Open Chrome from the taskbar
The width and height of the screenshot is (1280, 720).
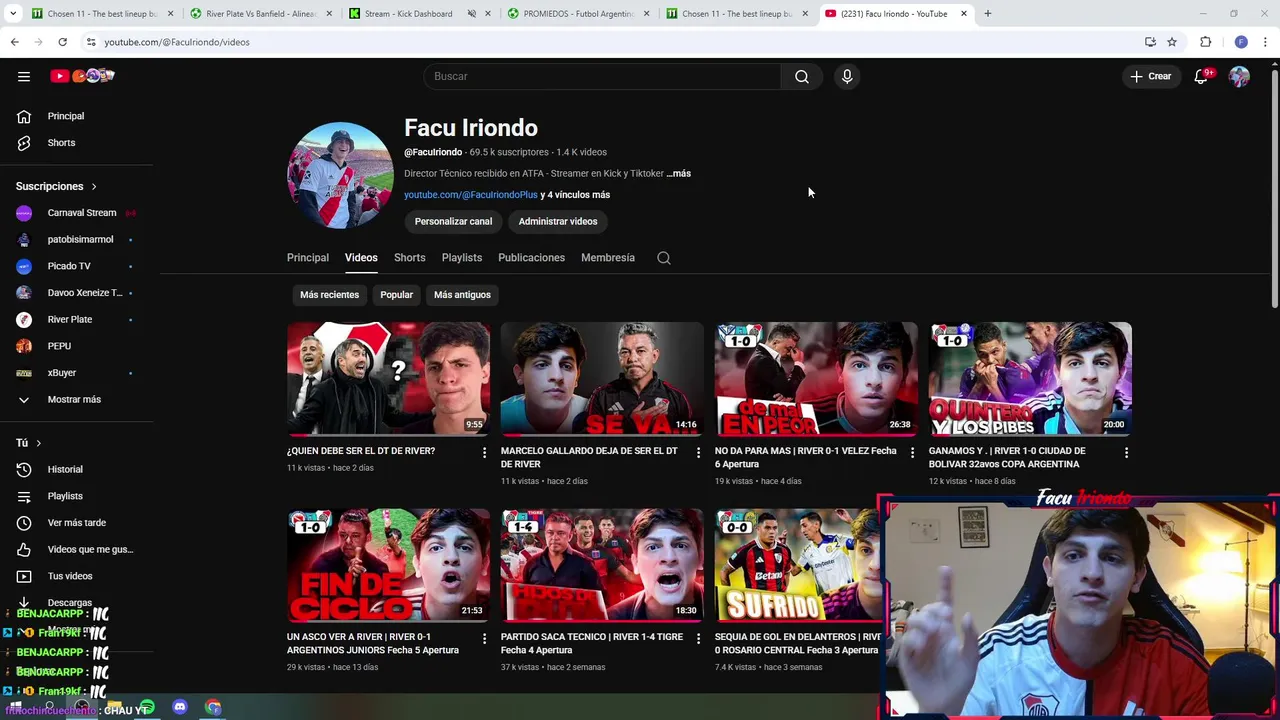[x=213, y=707]
